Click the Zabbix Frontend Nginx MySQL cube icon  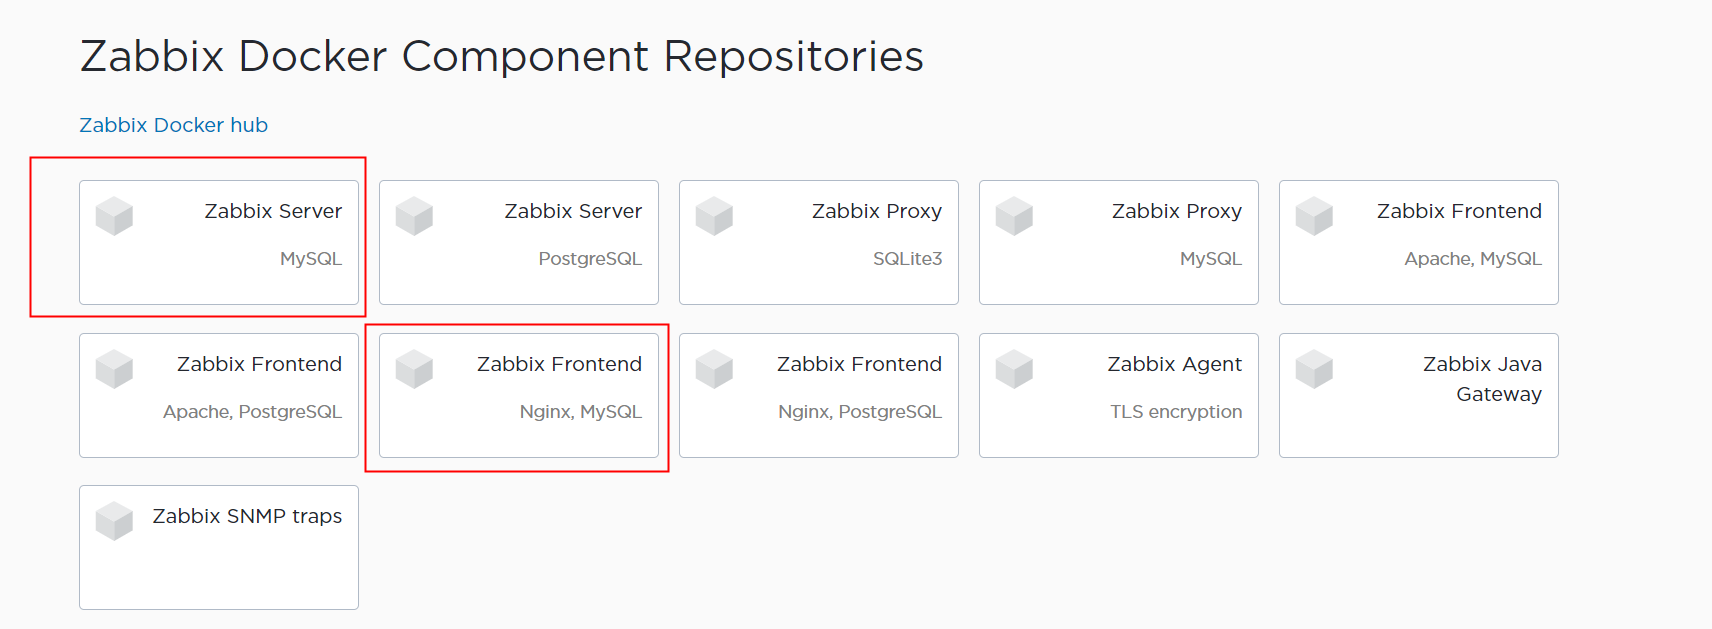[414, 368]
